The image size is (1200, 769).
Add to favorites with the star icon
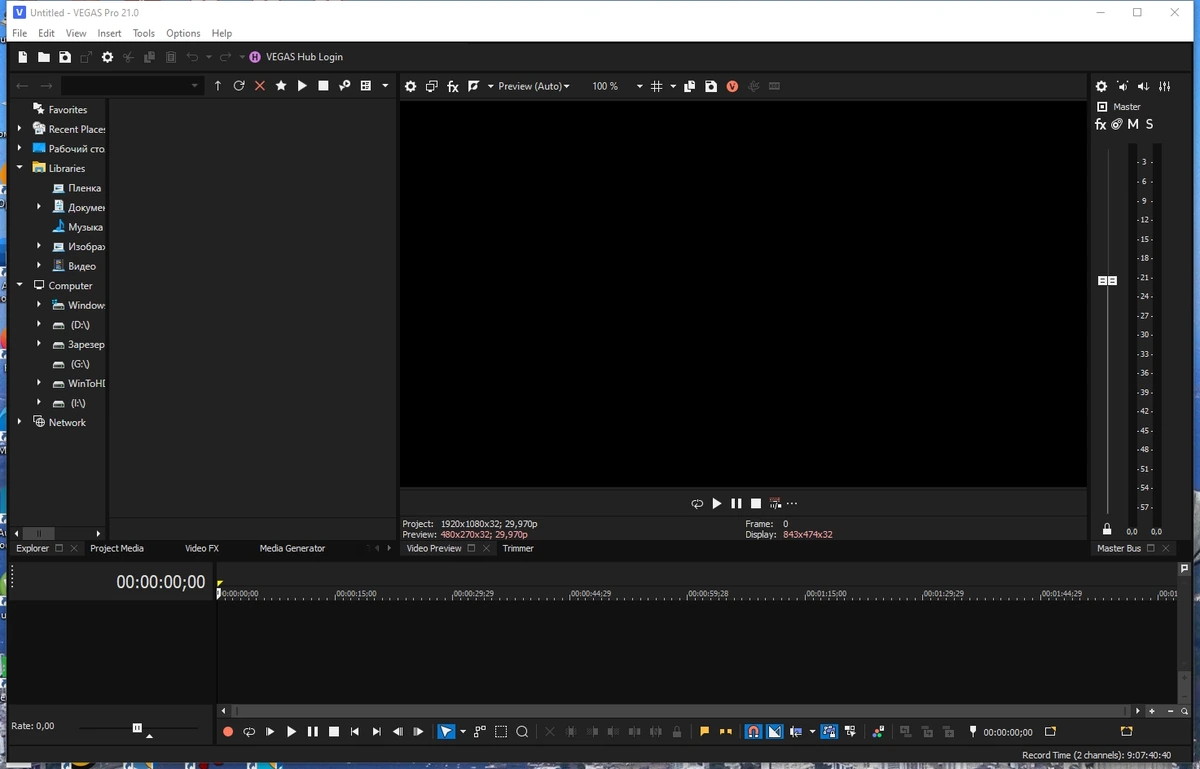click(281, 86)
